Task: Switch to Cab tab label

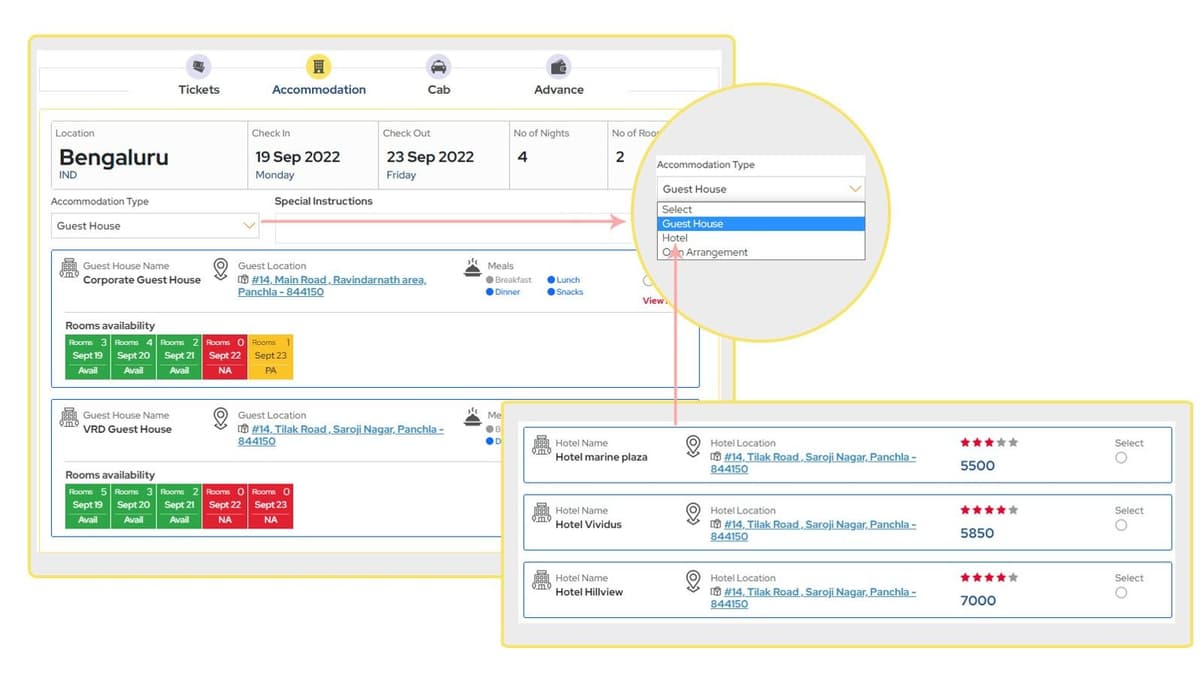Action: click(x=439, y=90)
